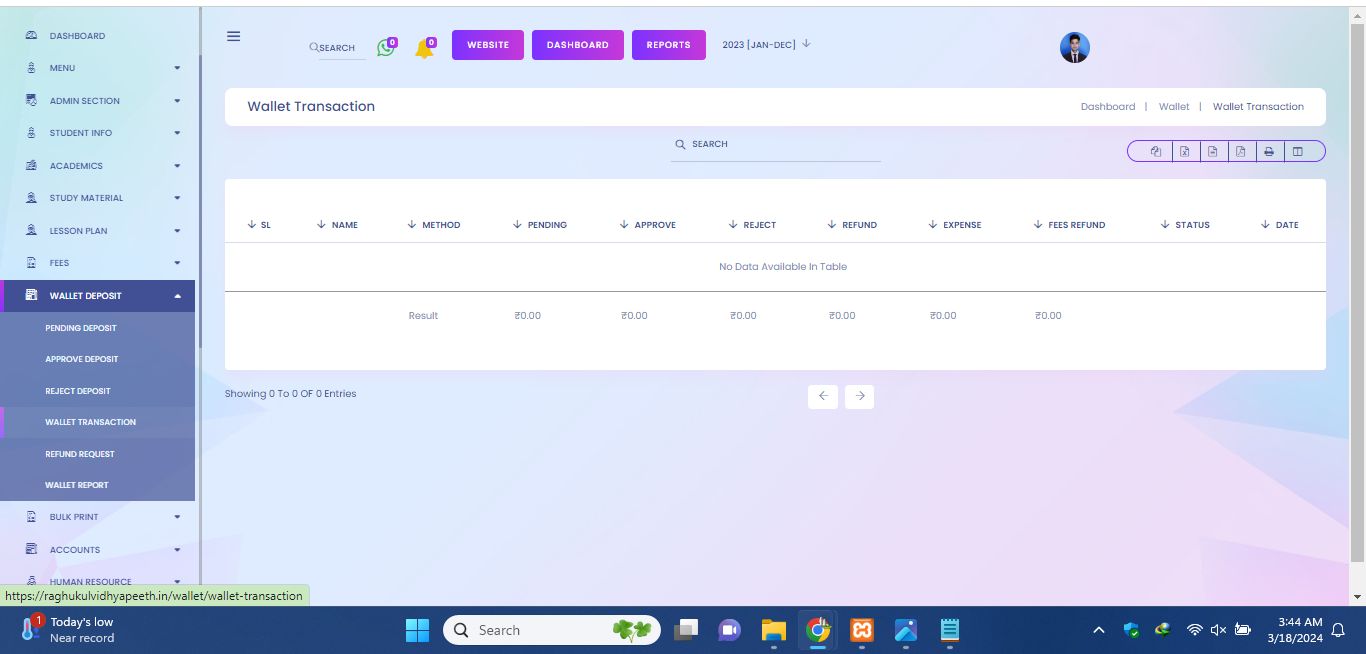
Task: Click the Reports button
Action: point(668,45)
